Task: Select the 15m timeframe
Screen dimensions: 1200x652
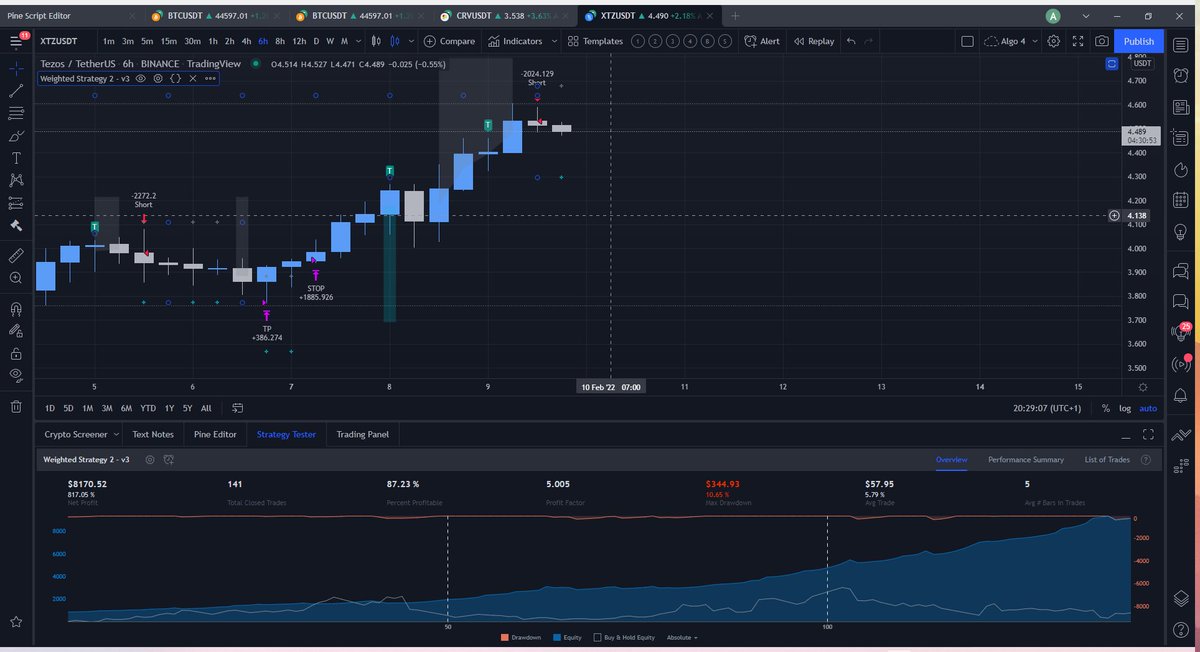Action: coord(169,41)
